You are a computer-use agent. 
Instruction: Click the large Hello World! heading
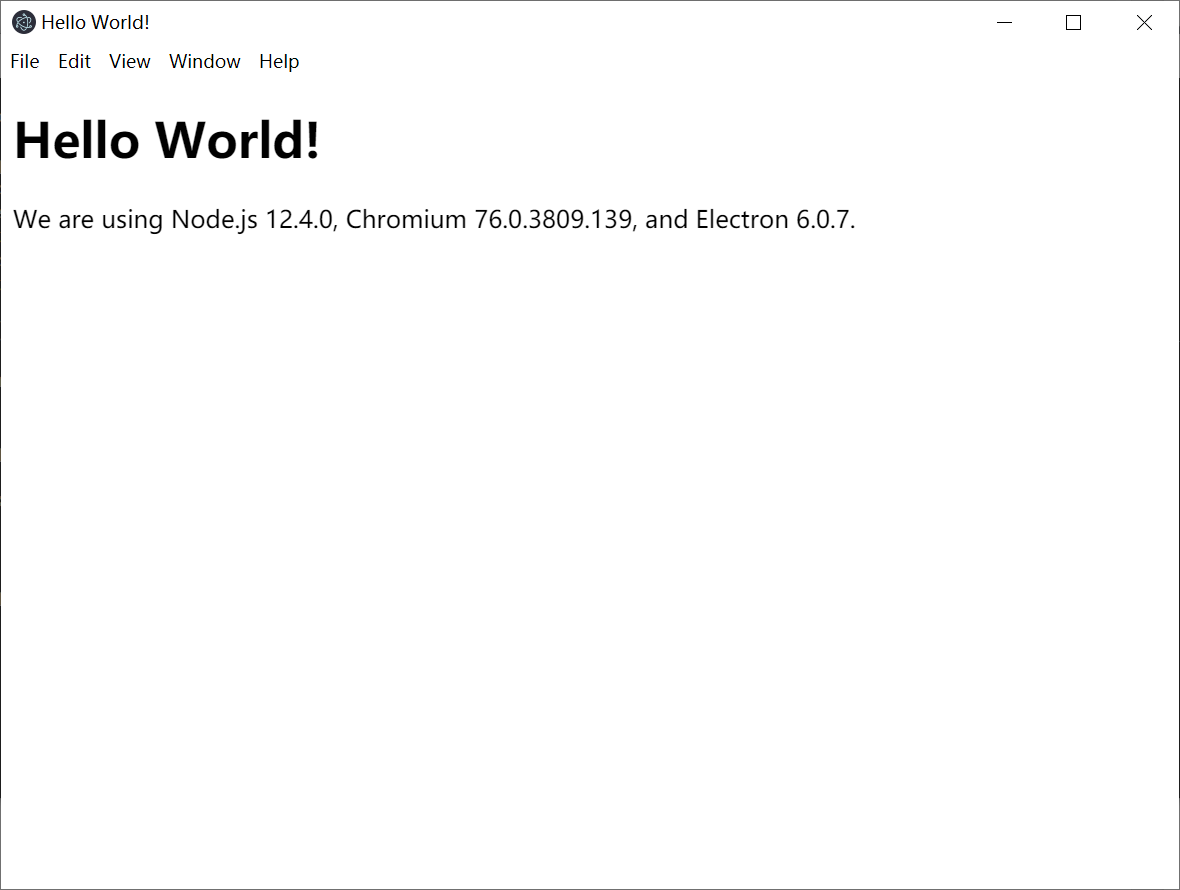click(x=167, y=141)
